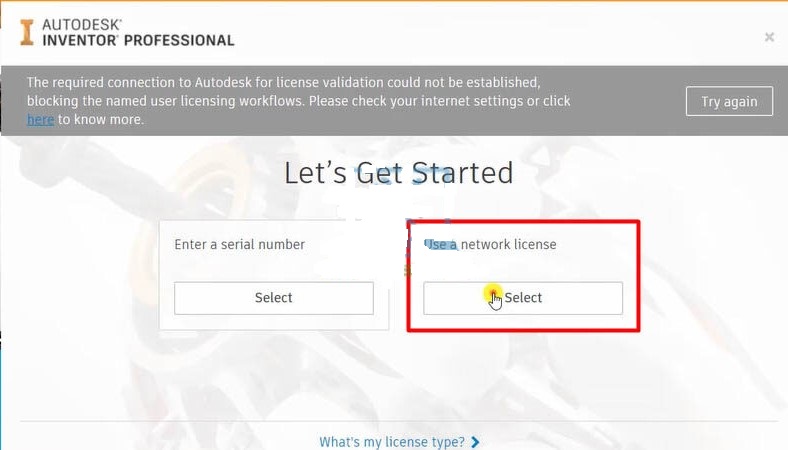Click Select under Use a network license
Screen dimensions: 788x450
tap(523, 298)
